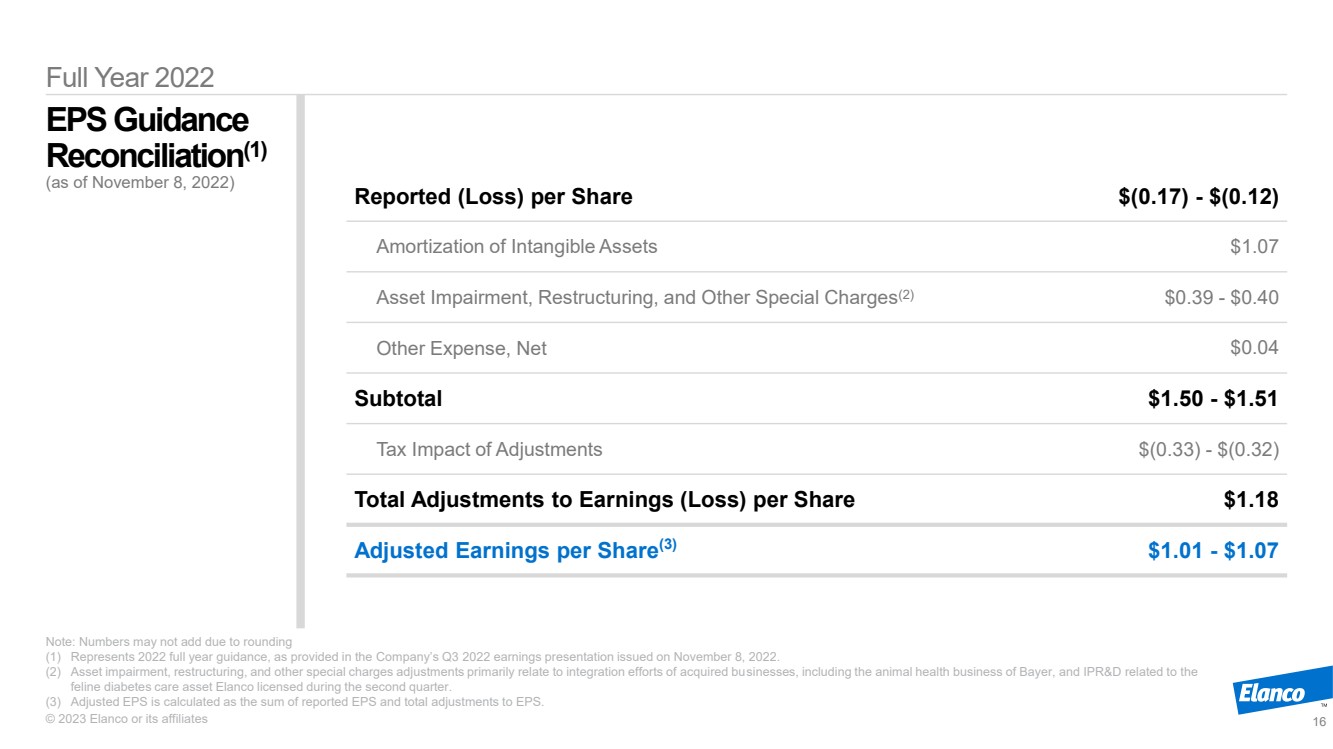Image resolution: width=1333 pixels, height=749 pixels.
Task: Click the blue $1.01 - $1.07 value
Action: 1214,550
